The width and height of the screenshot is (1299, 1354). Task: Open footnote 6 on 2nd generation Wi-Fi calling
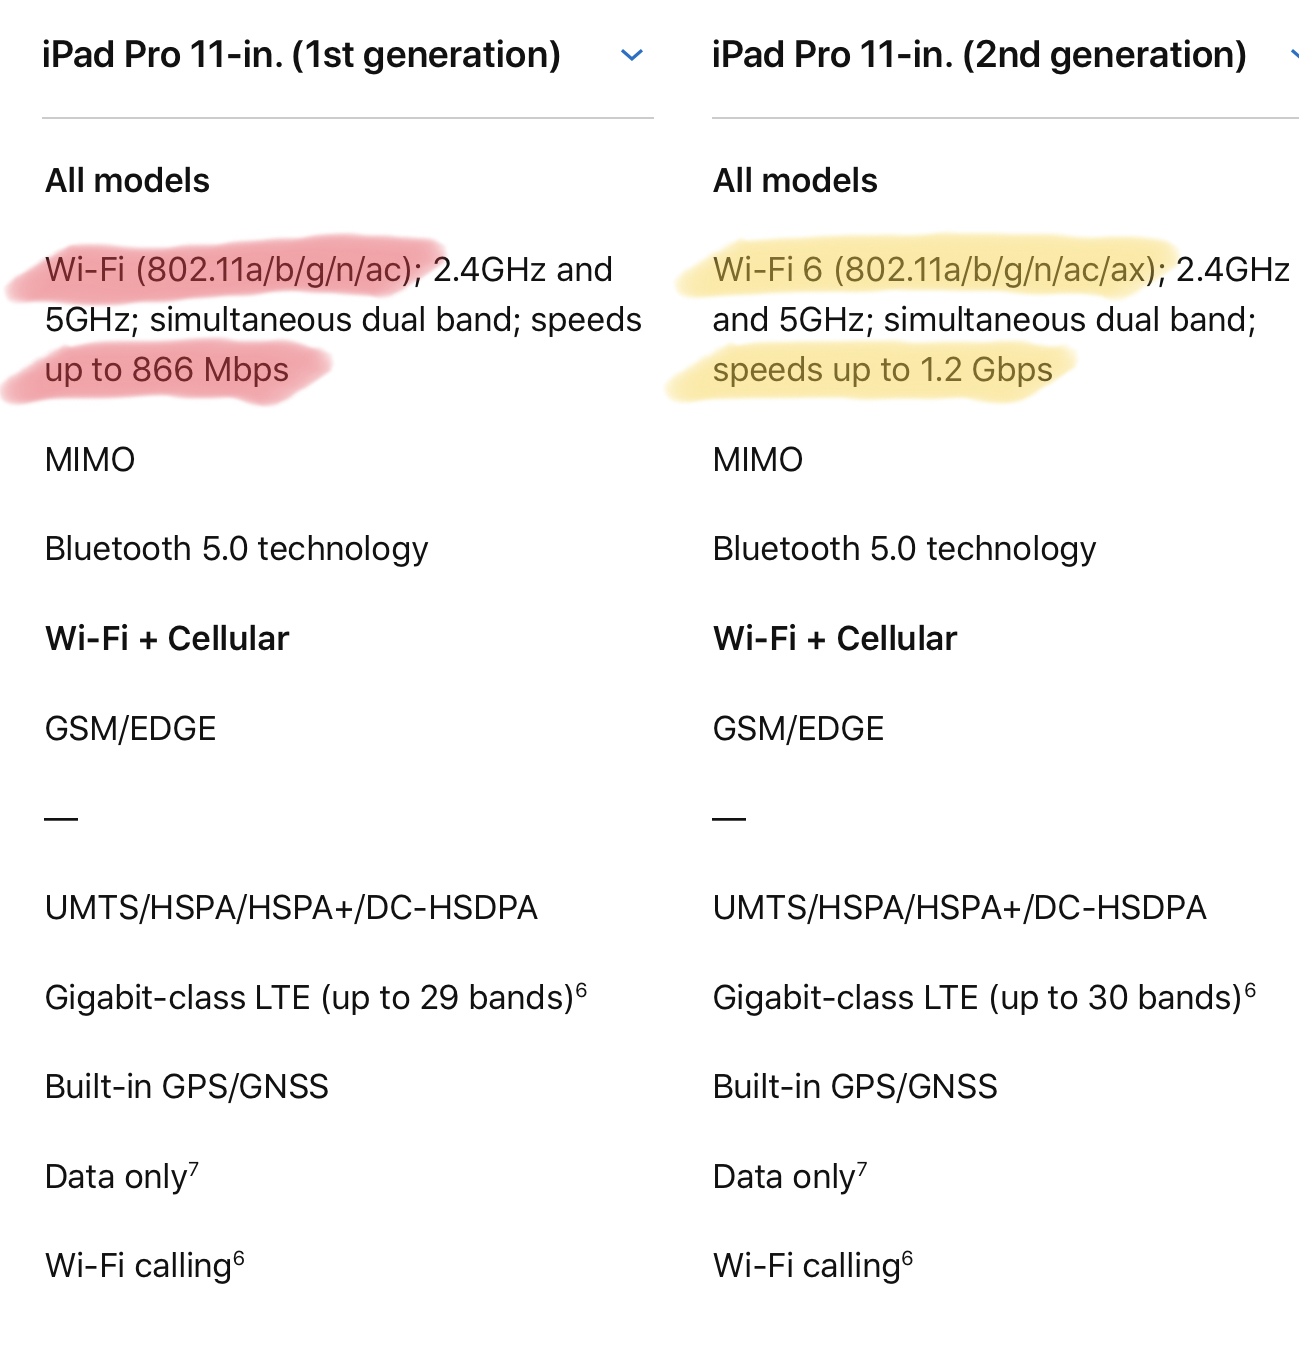[907, 1258]
